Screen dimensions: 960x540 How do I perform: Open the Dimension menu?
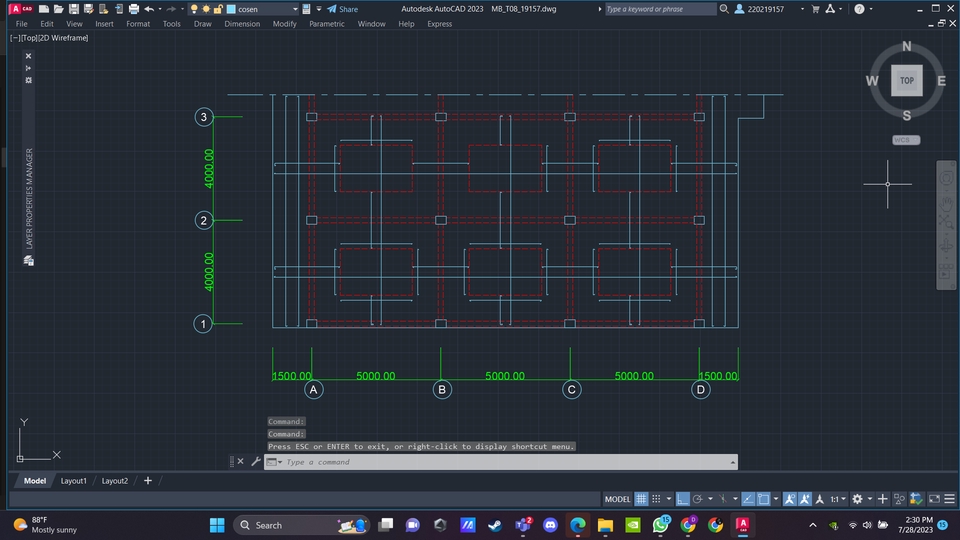pos(242,24)
